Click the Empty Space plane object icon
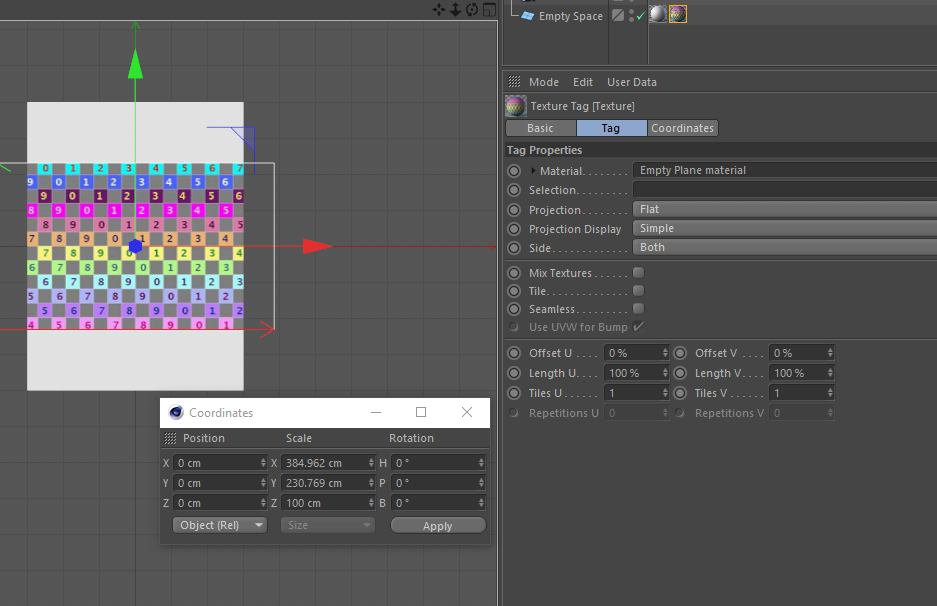Image resolution: width=937 pixels, height=606 pixels. point(527,16)
